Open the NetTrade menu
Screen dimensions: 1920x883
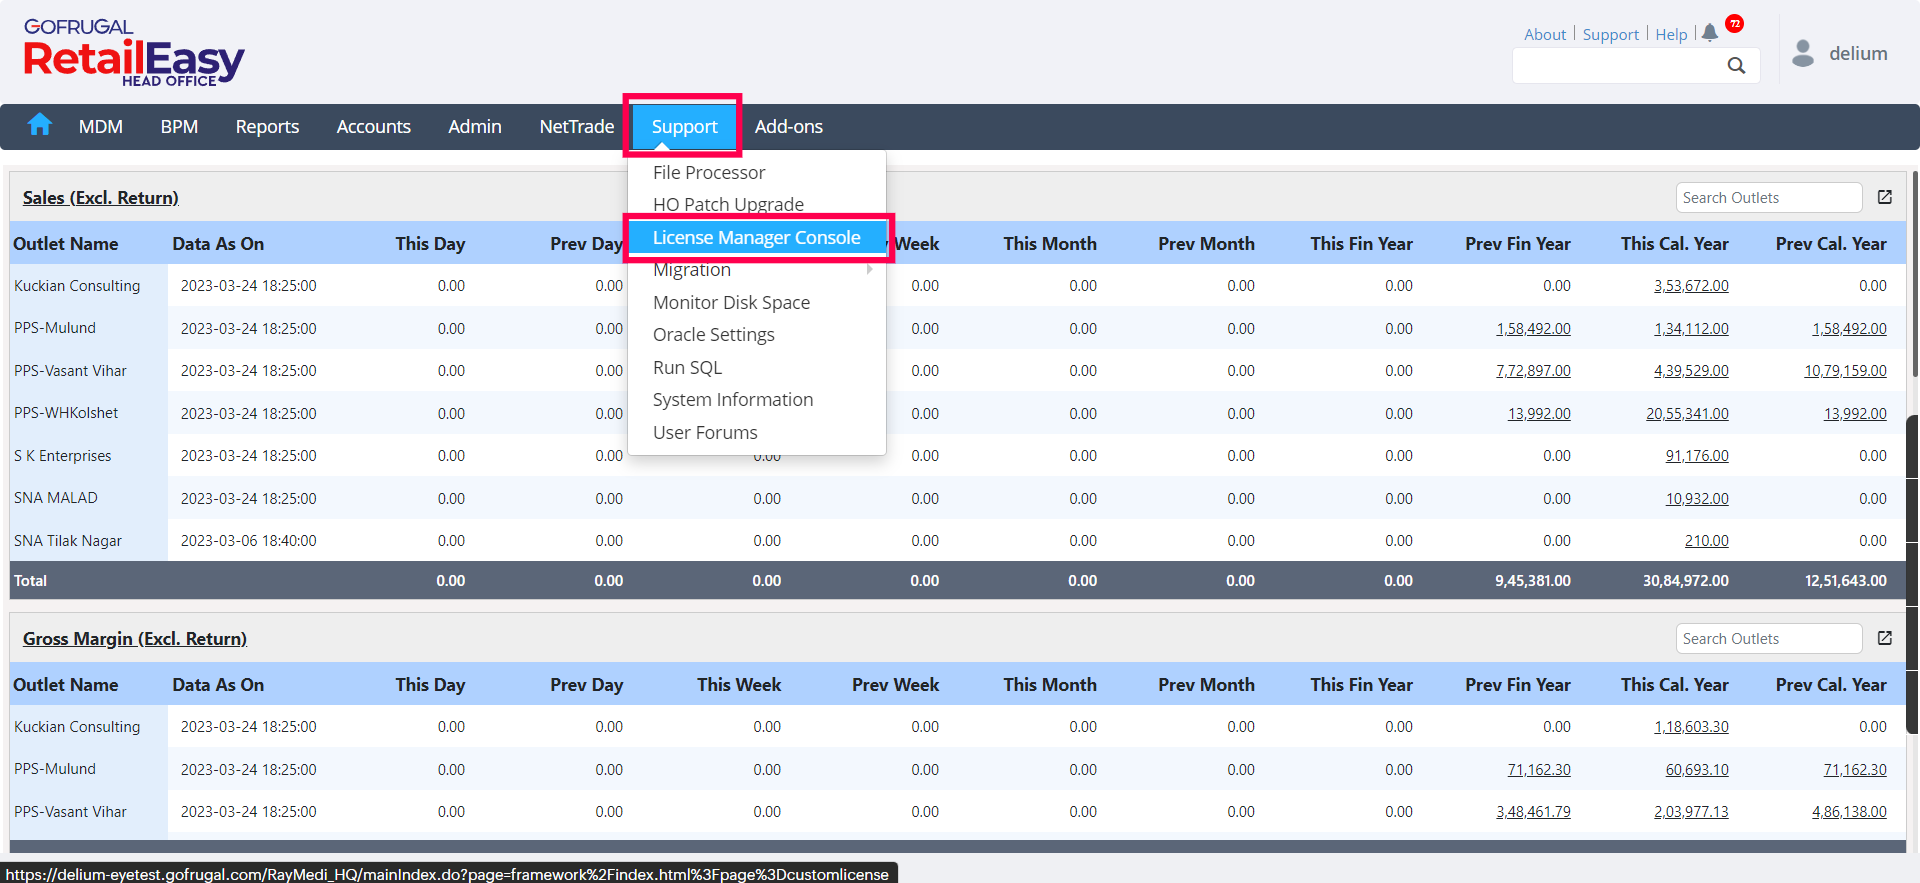[577, 127]
